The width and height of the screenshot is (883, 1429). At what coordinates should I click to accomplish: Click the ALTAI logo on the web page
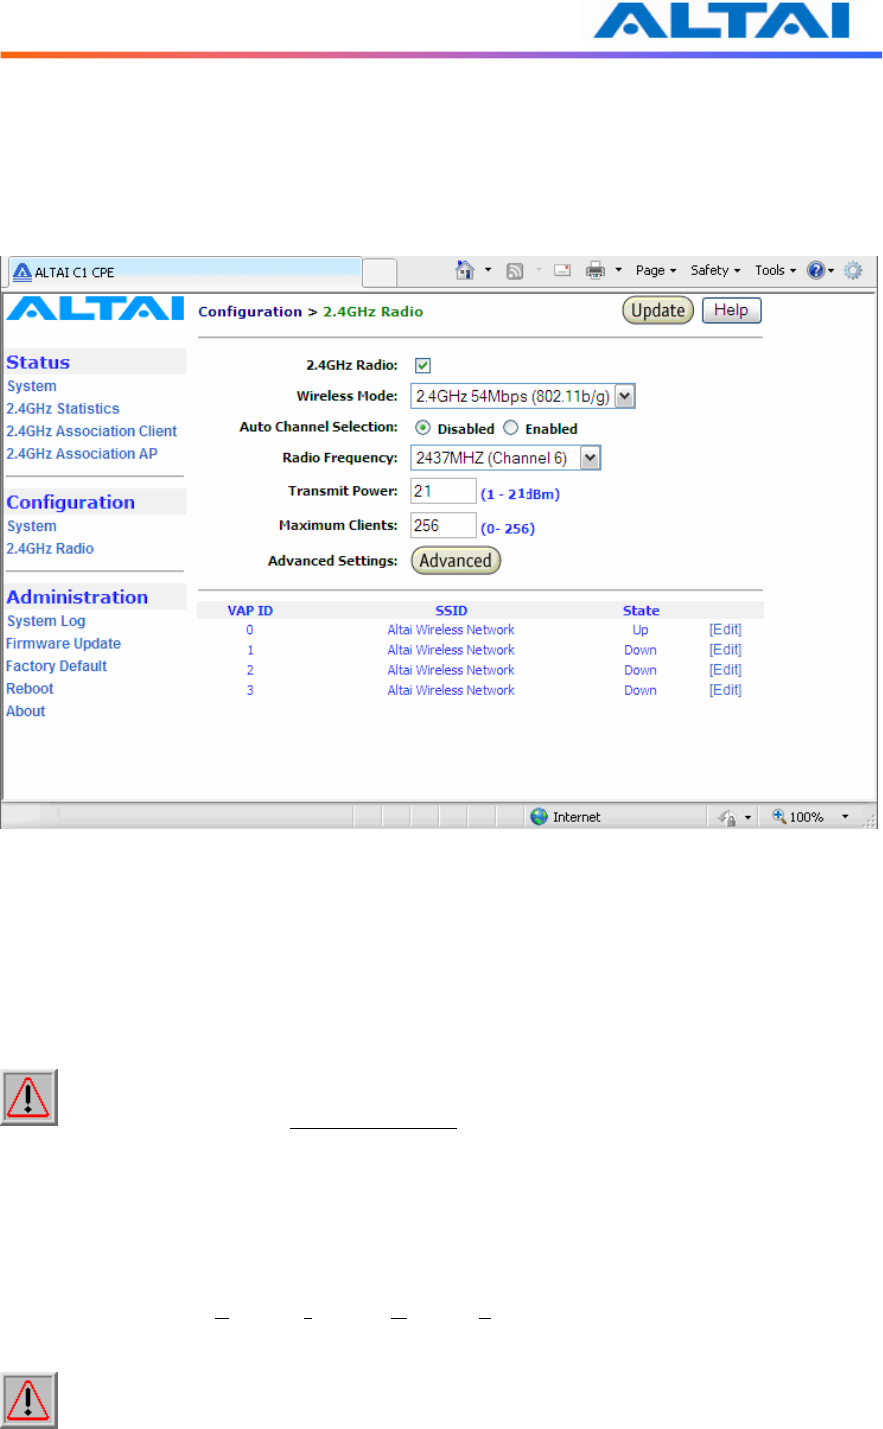pyautogui.click(x=95, y=309)
